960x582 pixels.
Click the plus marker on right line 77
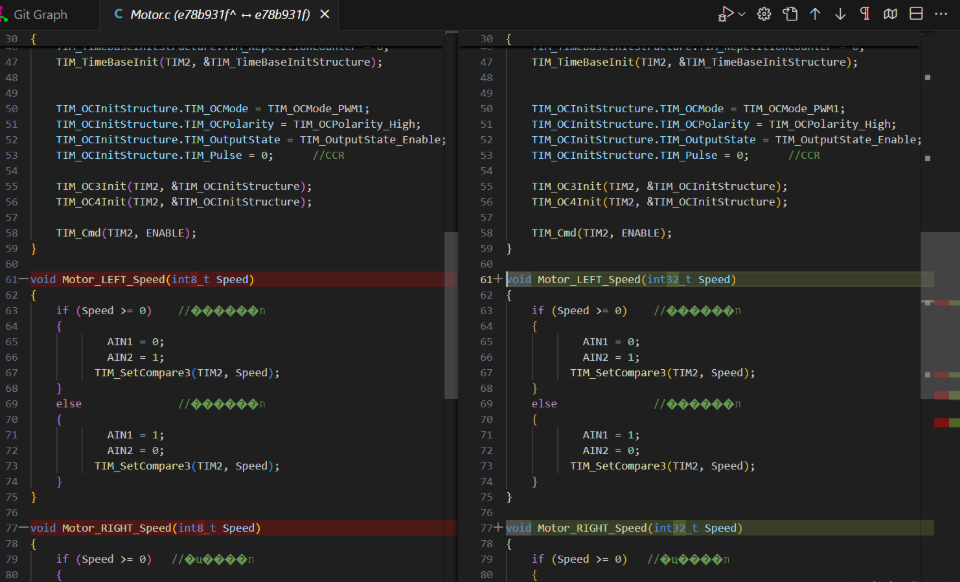[x=498, y=528]
